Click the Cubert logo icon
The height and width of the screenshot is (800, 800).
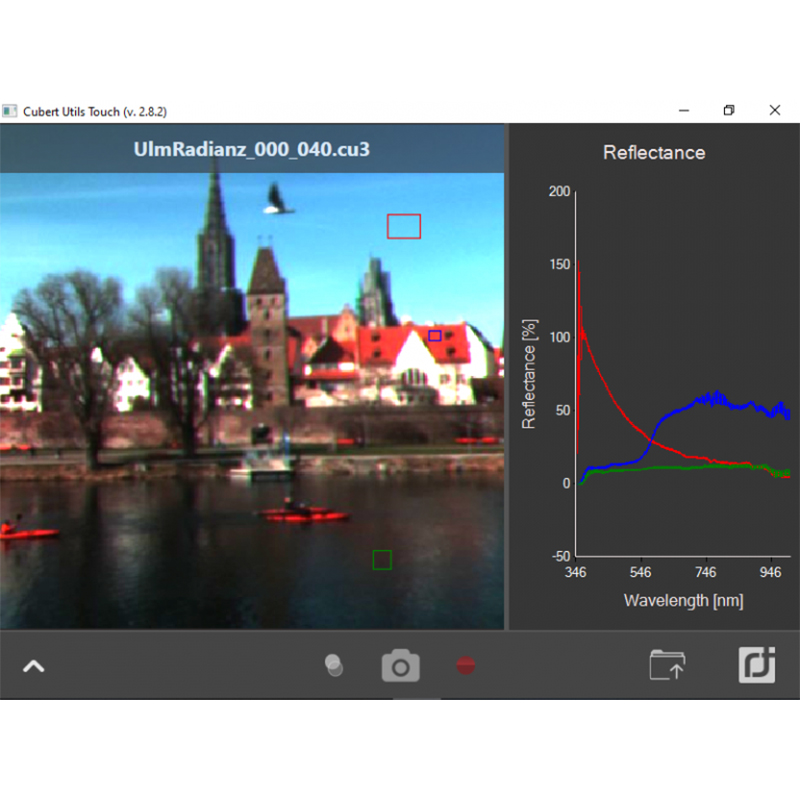click(757, 665)
